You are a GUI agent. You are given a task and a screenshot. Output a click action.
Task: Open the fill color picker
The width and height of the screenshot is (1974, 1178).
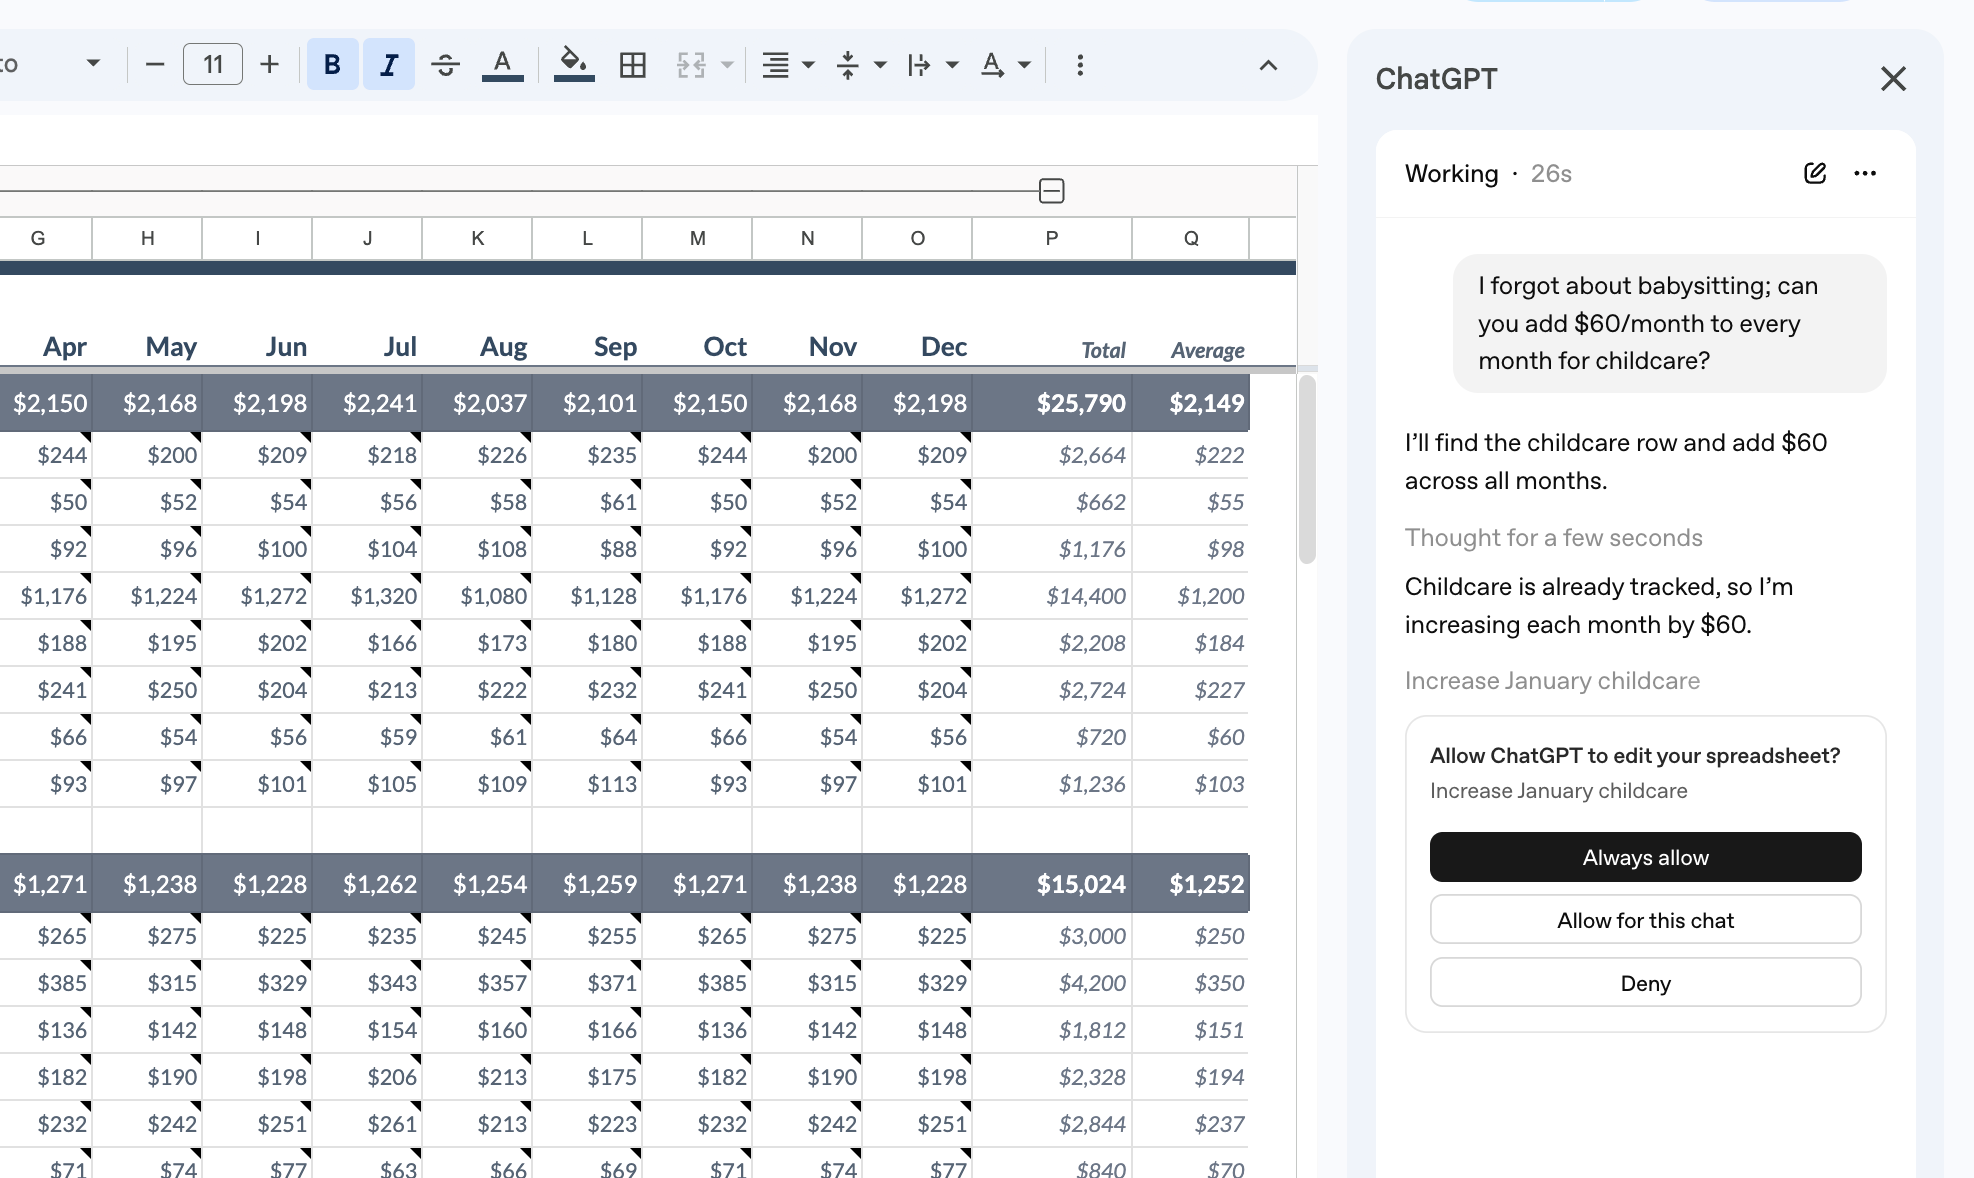574,65
